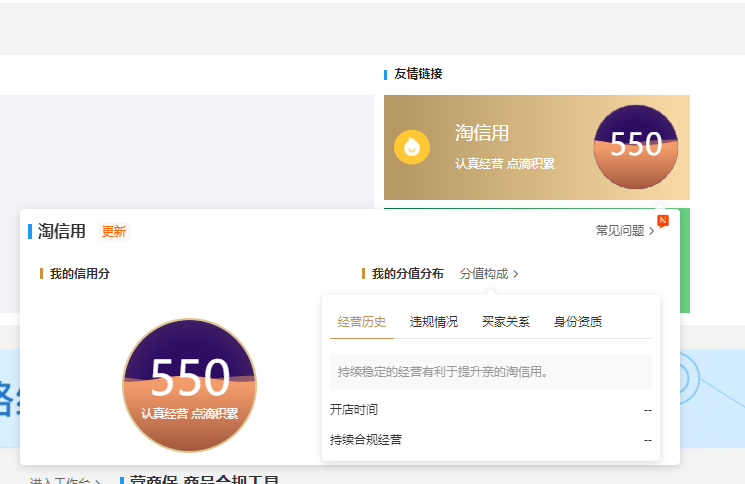The image size is (745, 484).
Task: Switch to 身份资质 tab
Action: point(578,322)
